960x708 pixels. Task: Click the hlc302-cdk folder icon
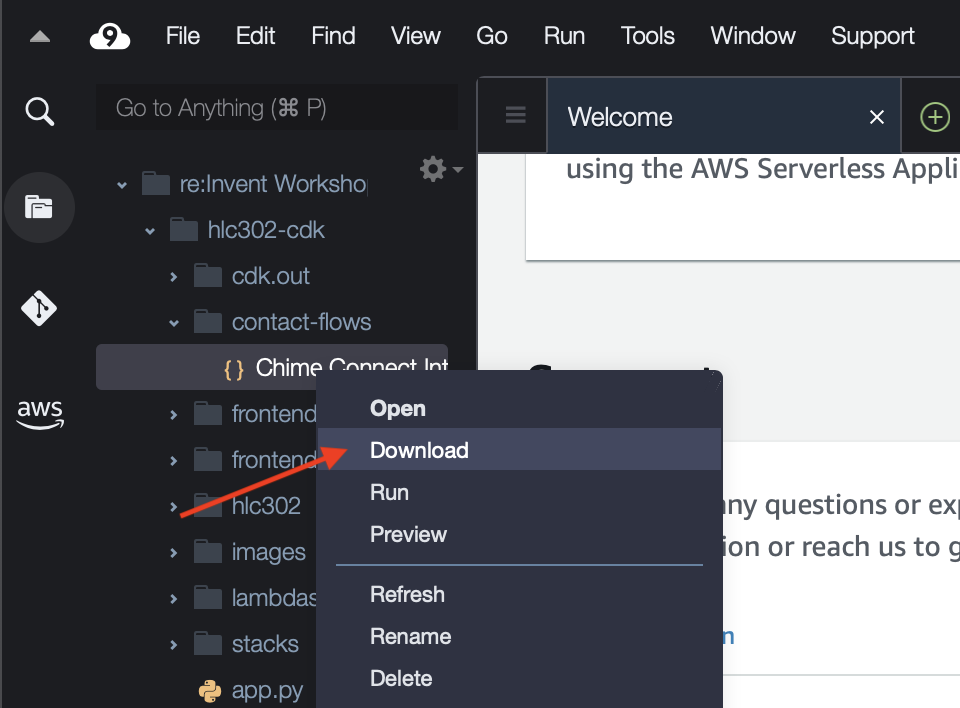(184, 230)
